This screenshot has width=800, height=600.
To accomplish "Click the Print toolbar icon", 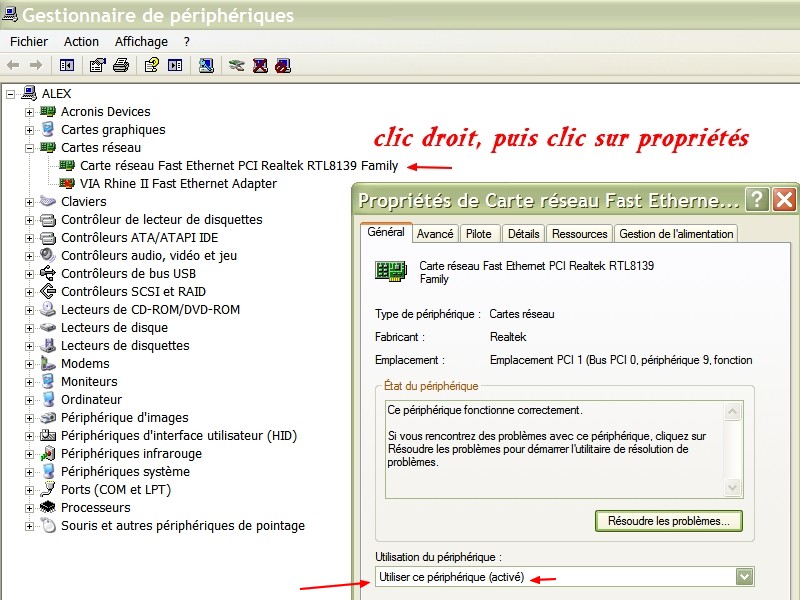I will 121,66.
